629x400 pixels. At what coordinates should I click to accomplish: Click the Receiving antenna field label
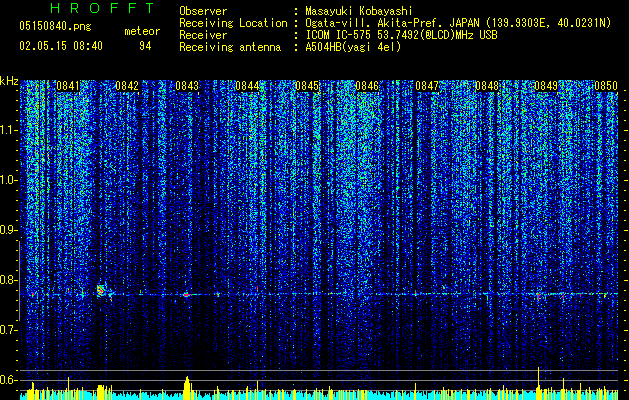click(230, 47)
